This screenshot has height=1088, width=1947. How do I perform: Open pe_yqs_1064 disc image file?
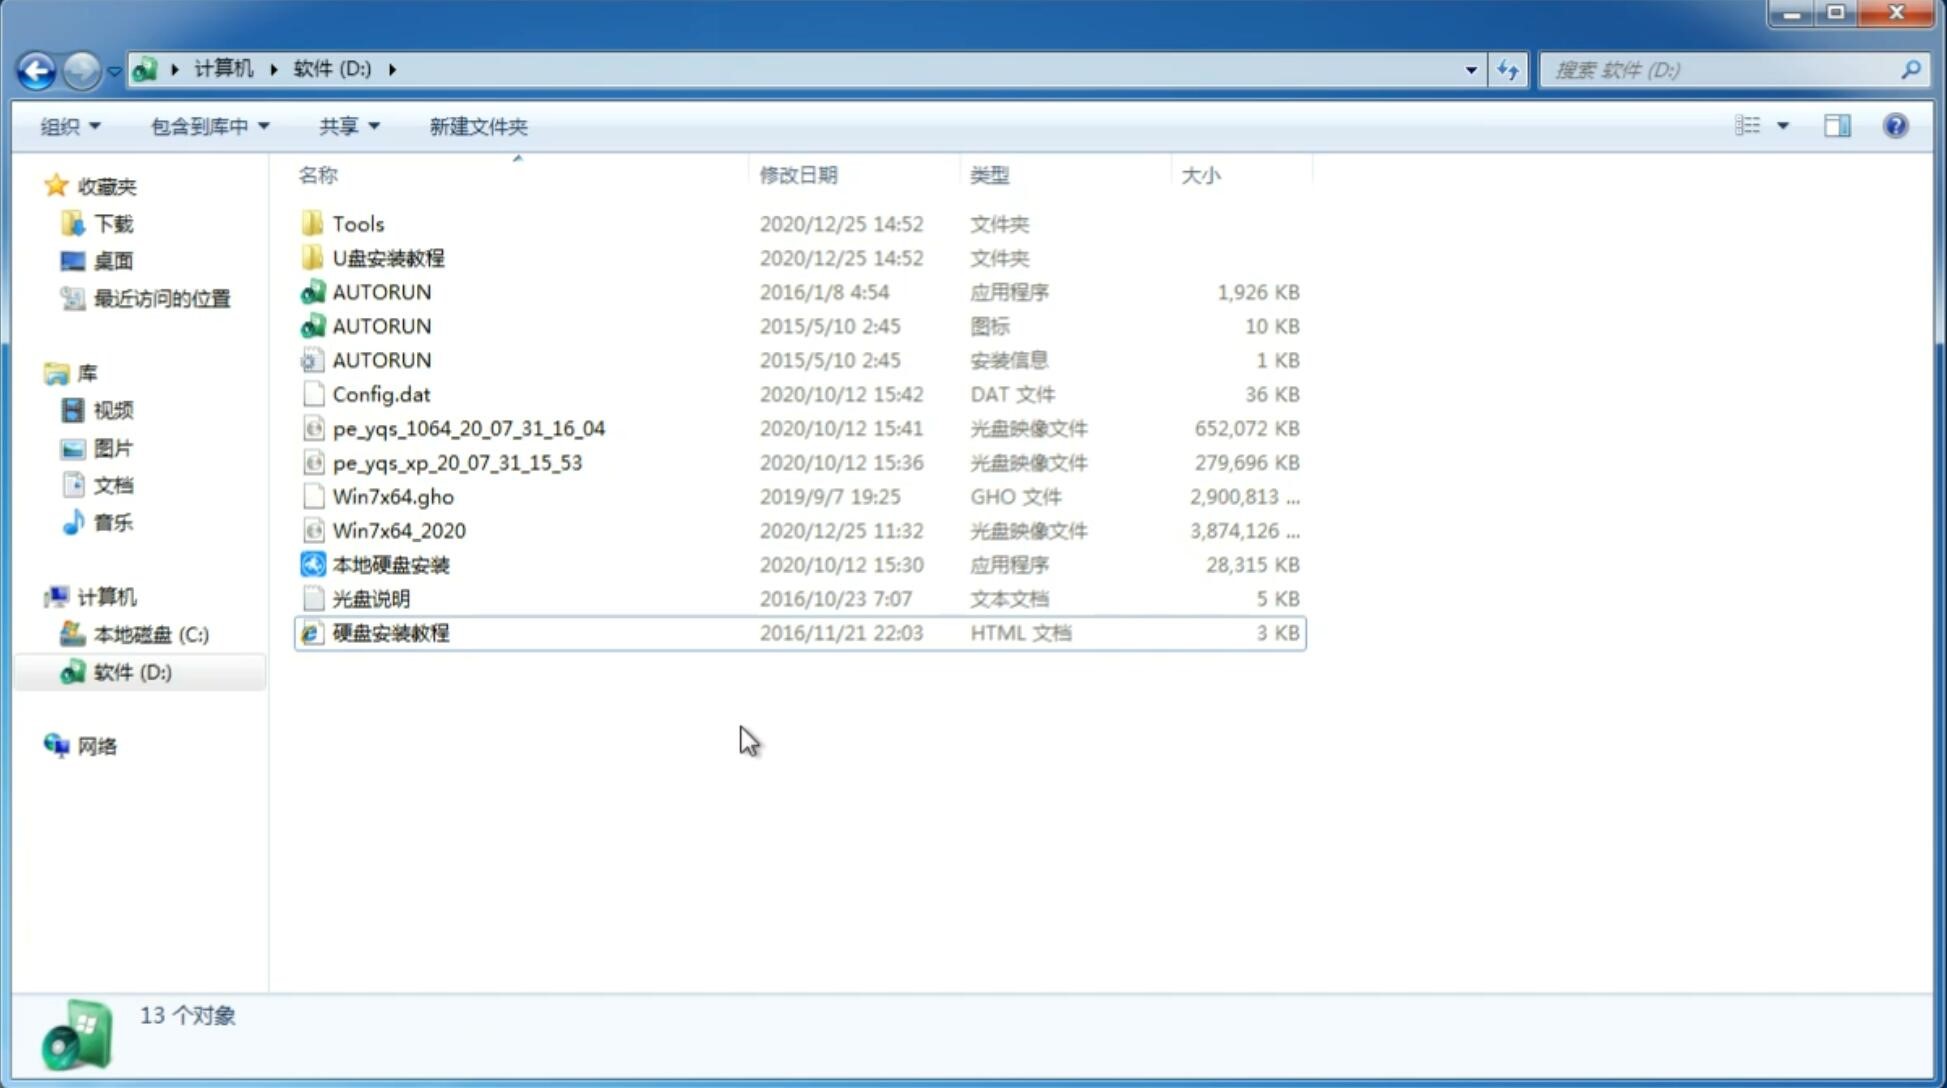click(x=468, y=428)
